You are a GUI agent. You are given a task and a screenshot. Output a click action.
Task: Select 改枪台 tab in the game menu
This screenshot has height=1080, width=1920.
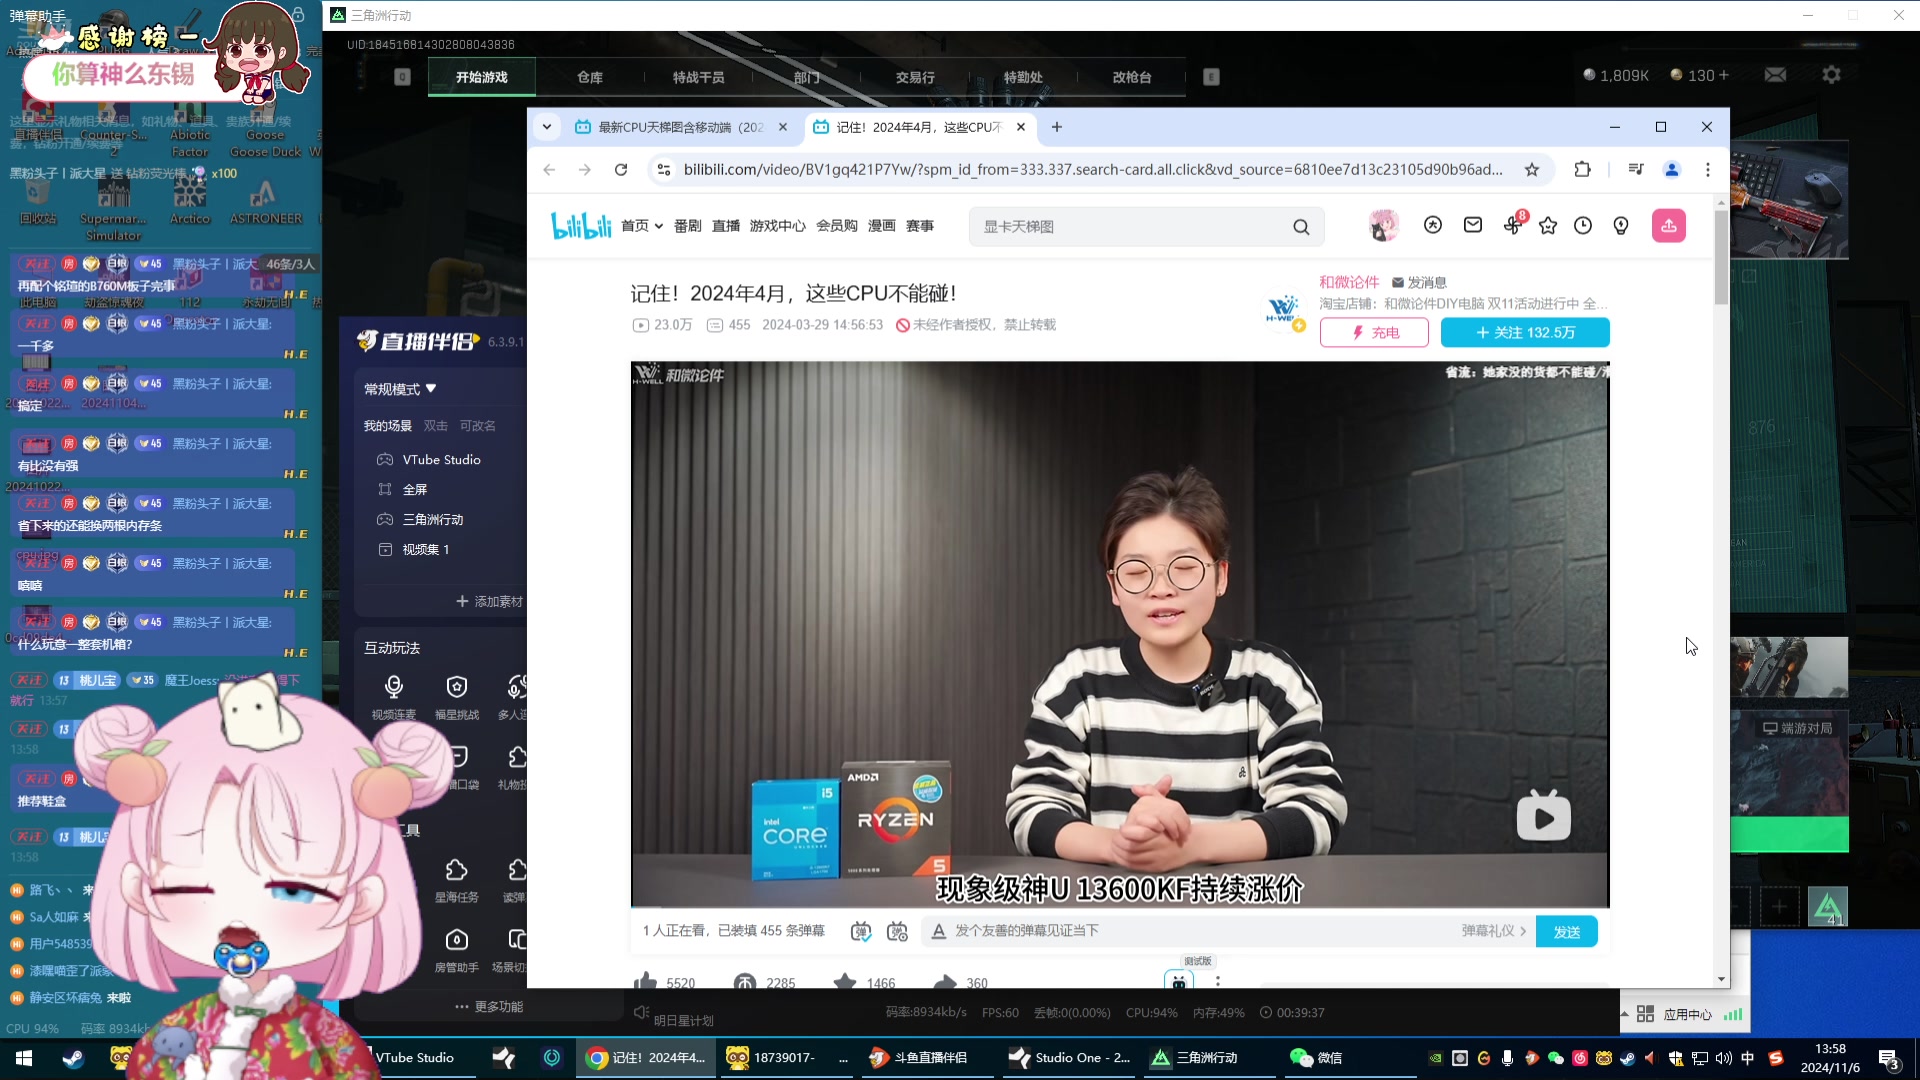(x=1132, y=77)
